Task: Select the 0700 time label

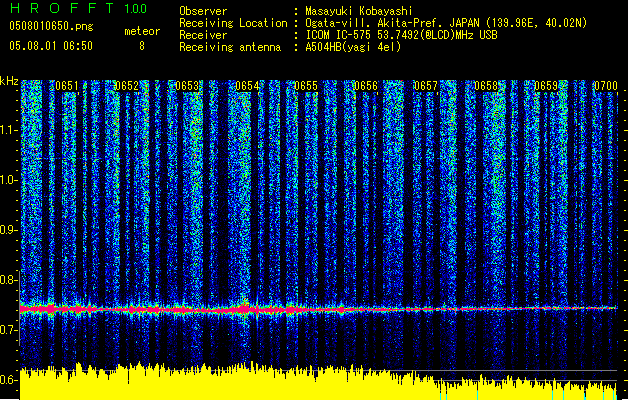Action: pyautogui.click(x=606, y=87)
